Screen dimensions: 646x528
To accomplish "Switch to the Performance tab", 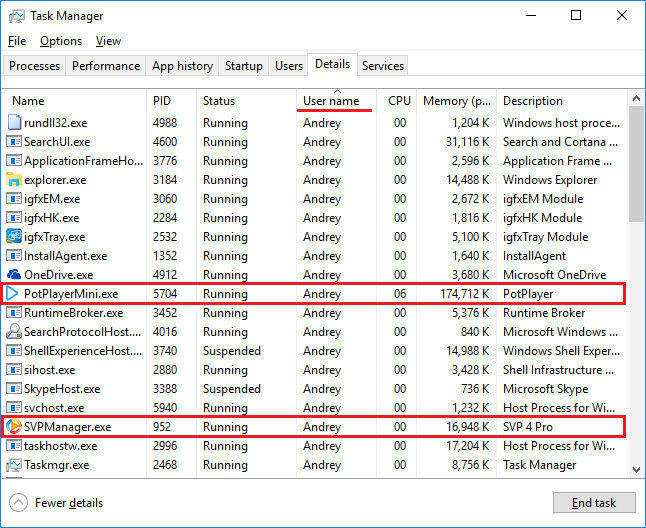I will 106,66.
